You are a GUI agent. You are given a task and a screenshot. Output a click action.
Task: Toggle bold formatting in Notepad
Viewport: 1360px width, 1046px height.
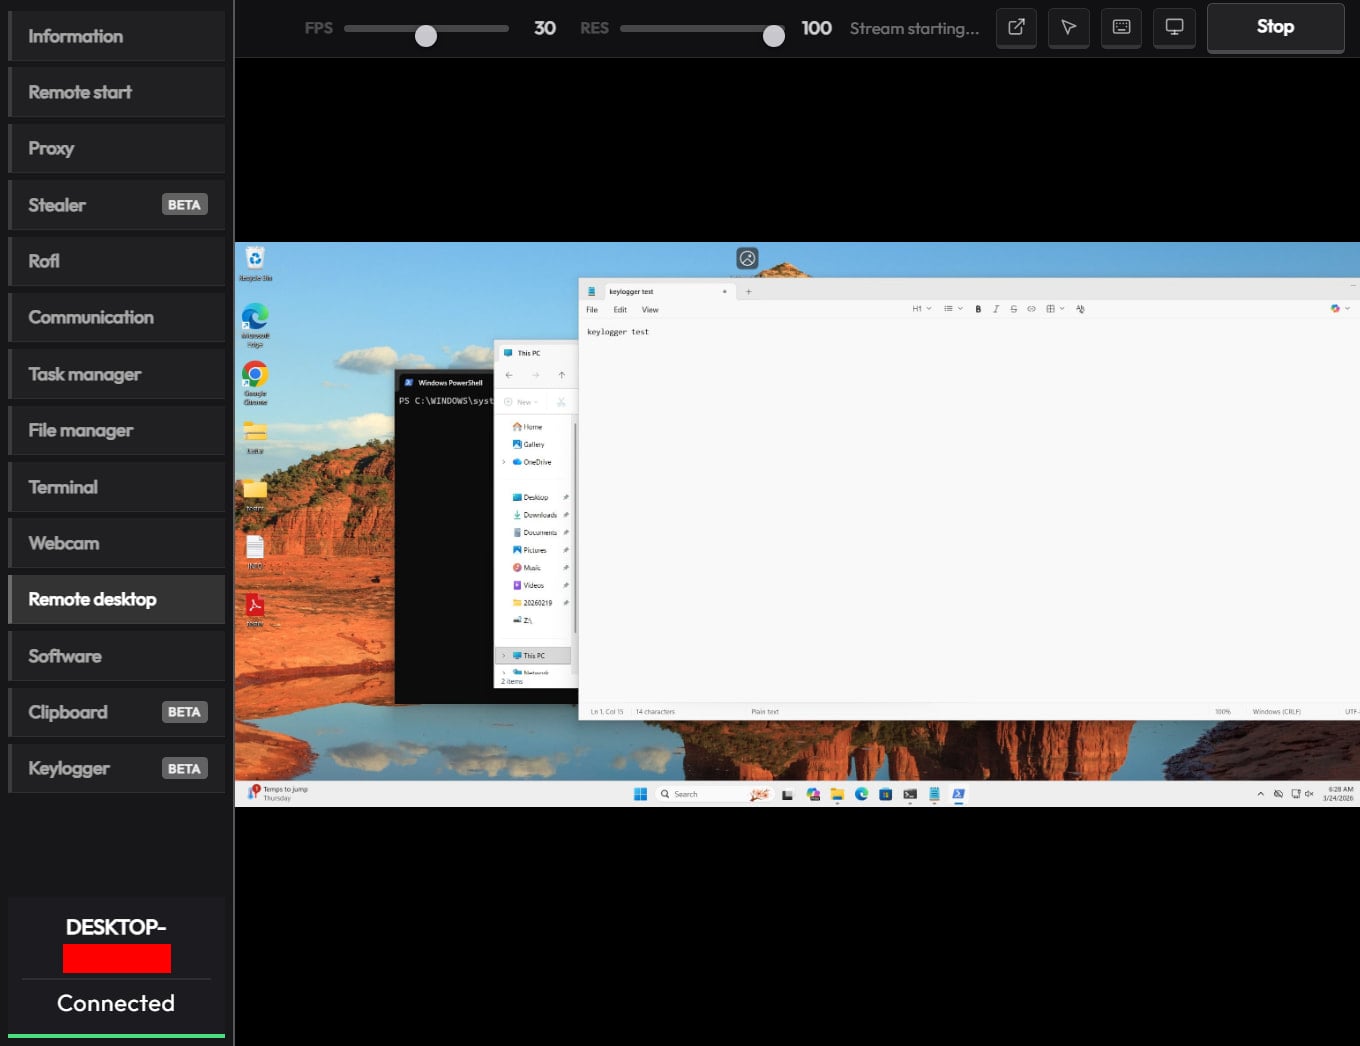(978, 309)
